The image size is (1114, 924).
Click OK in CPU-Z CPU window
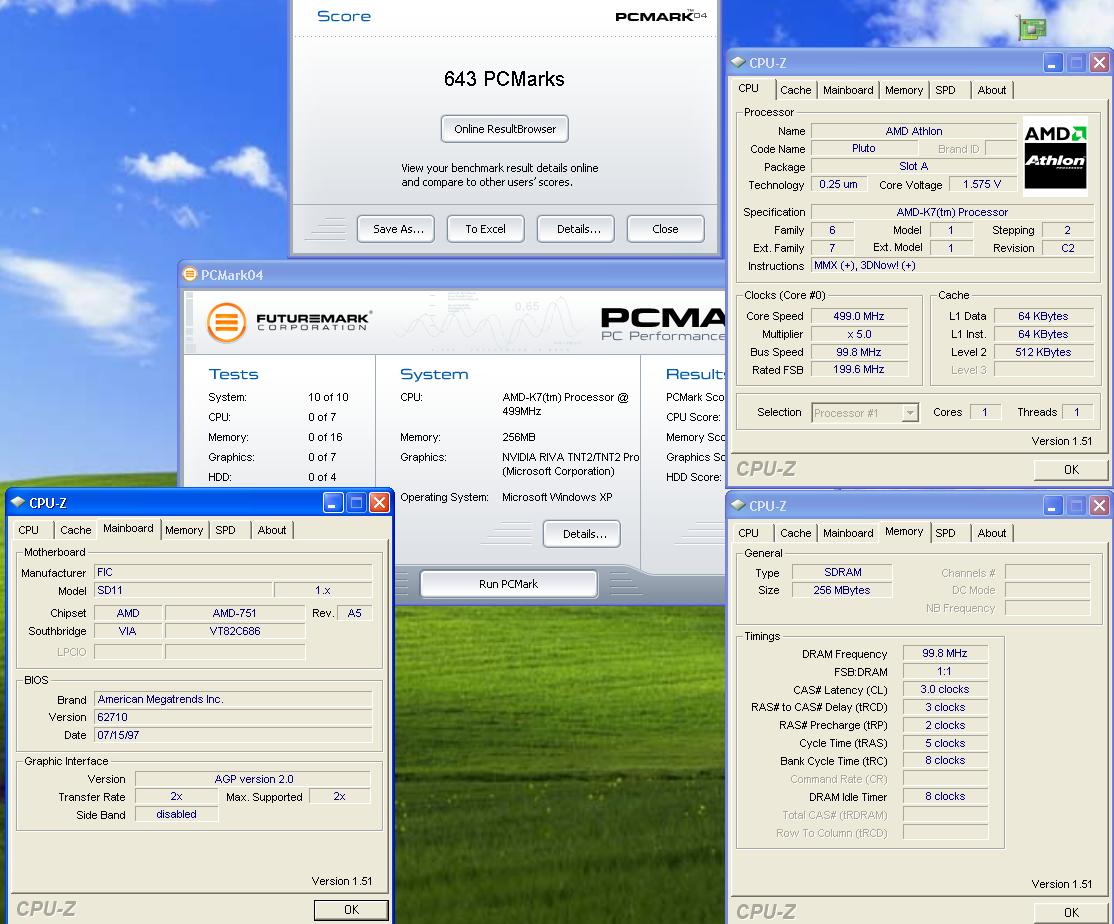[x=1071, y=469]
